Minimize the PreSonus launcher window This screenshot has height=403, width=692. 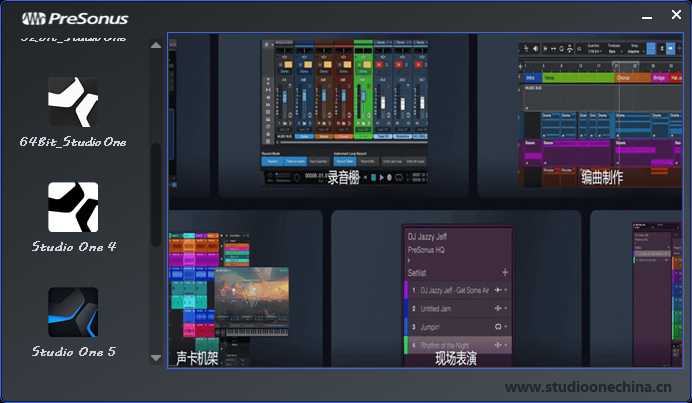[x=647, y=16]
